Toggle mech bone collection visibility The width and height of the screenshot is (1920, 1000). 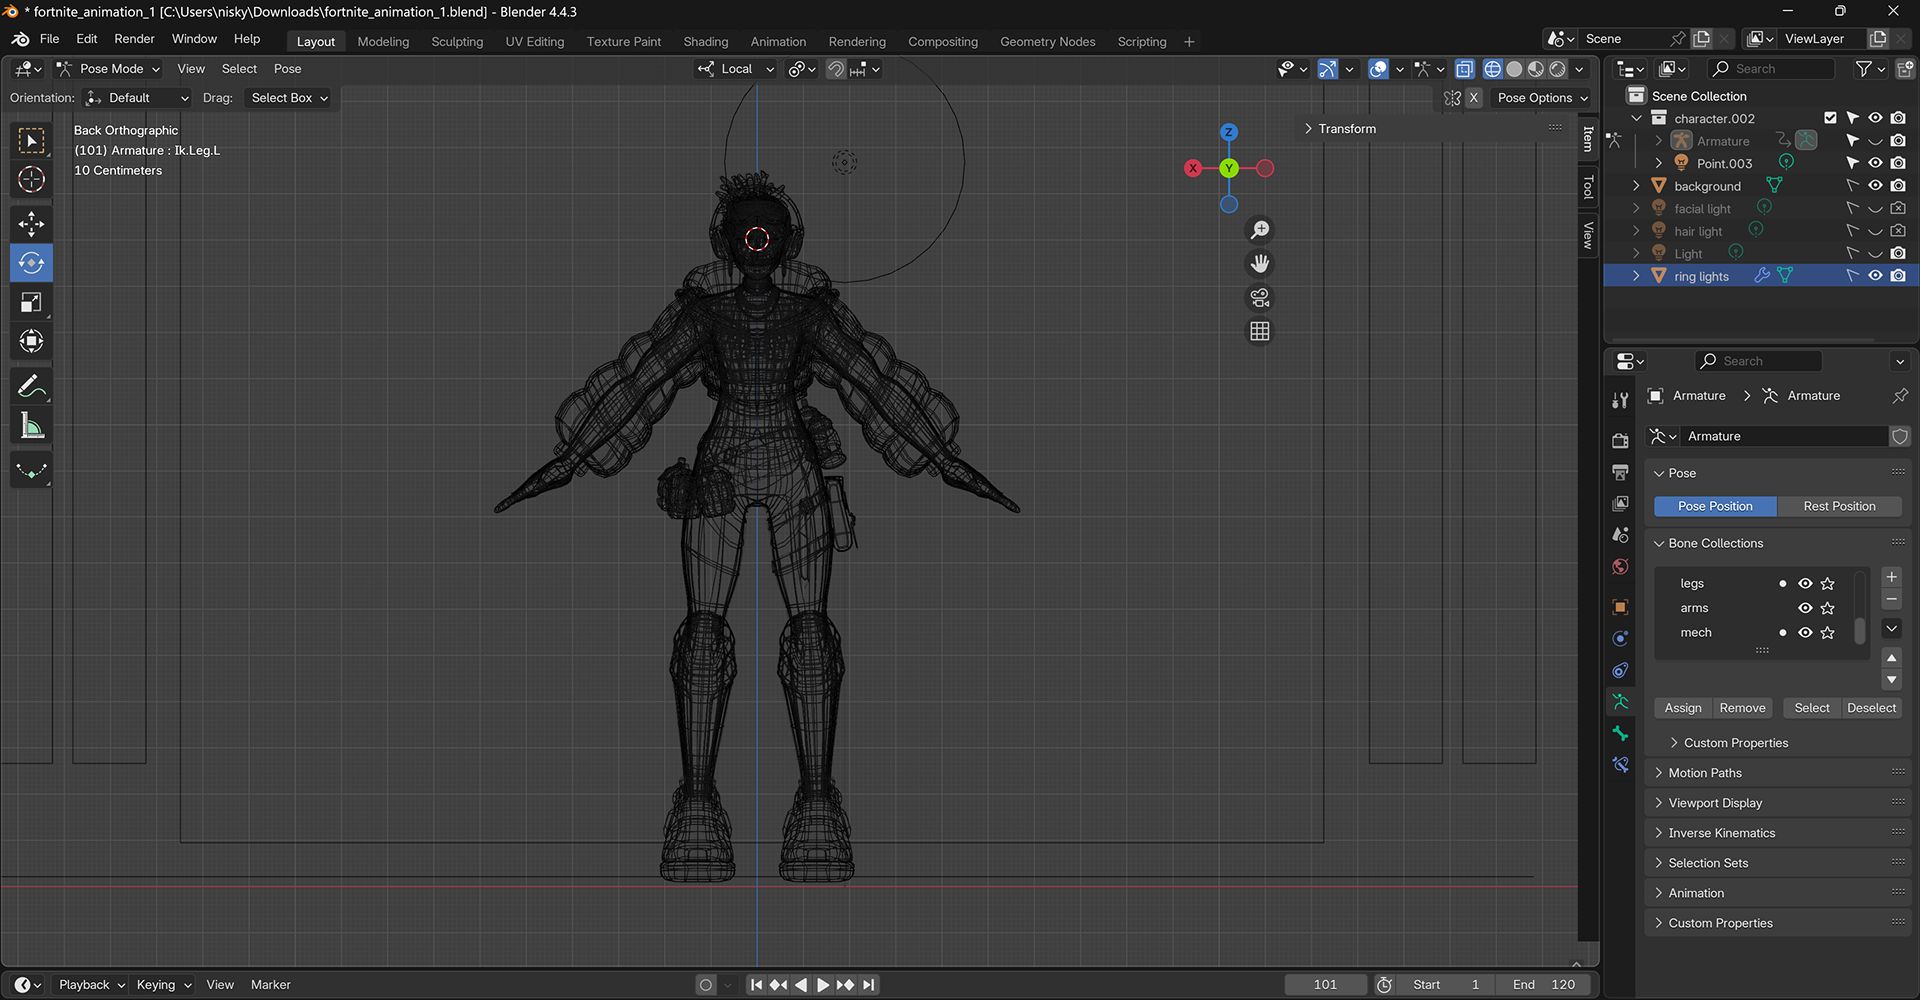pyautogui.click(x=1805, y=633)
